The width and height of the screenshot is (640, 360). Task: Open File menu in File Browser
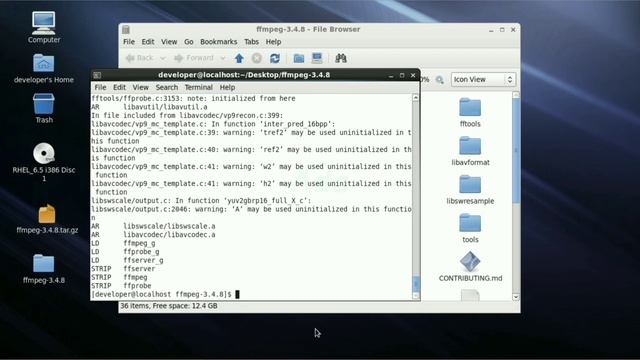pyautogui.click(x=129, y=42)
